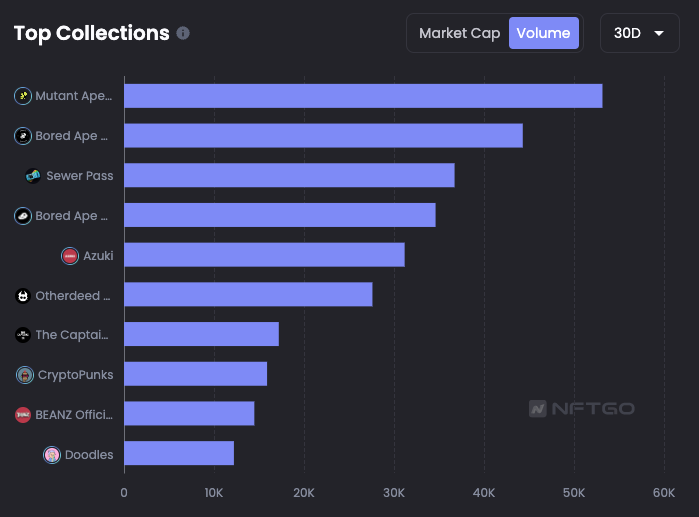The width and height of the screenshot is (699, 517).
Task: Click the Doodles volume bar
Action: [x=178, y=454]
